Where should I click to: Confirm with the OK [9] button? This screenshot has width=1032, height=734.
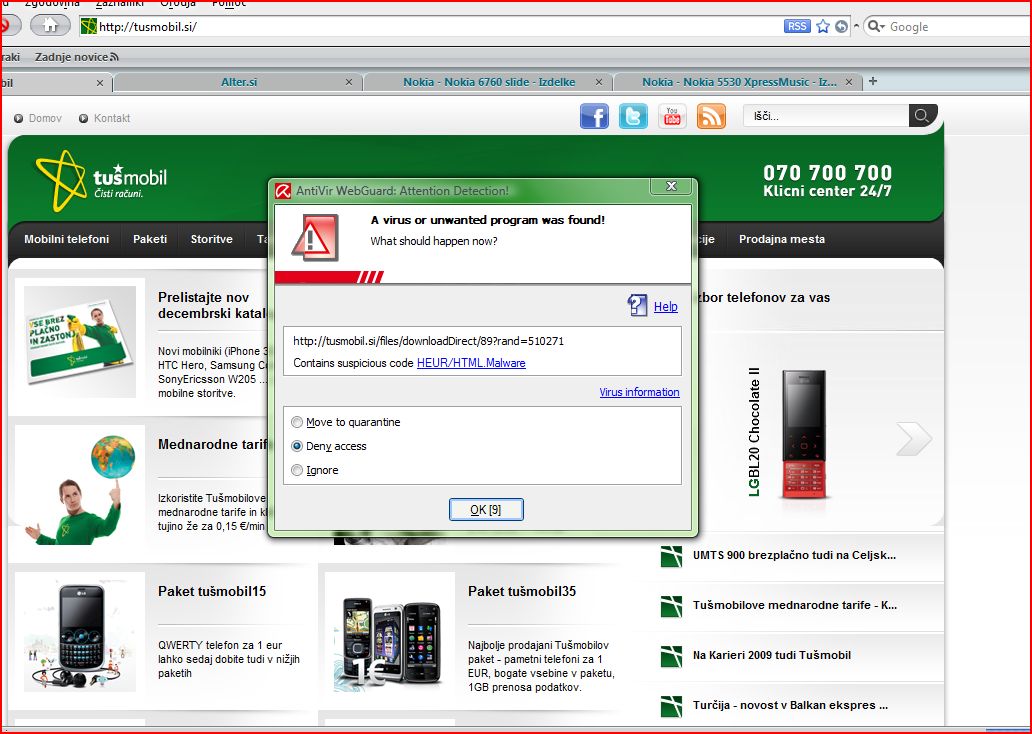click(486, 510)
